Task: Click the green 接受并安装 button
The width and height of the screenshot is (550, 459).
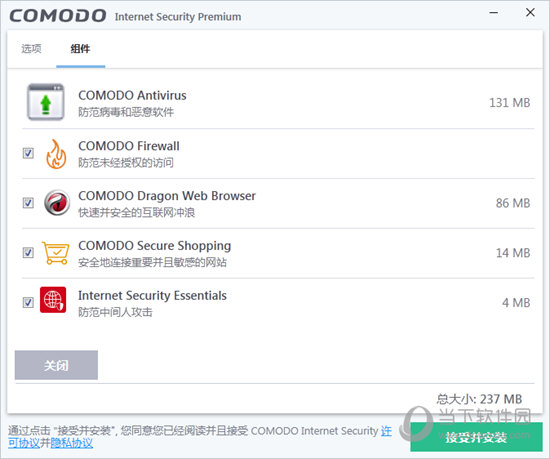Action: coord(476,437)
